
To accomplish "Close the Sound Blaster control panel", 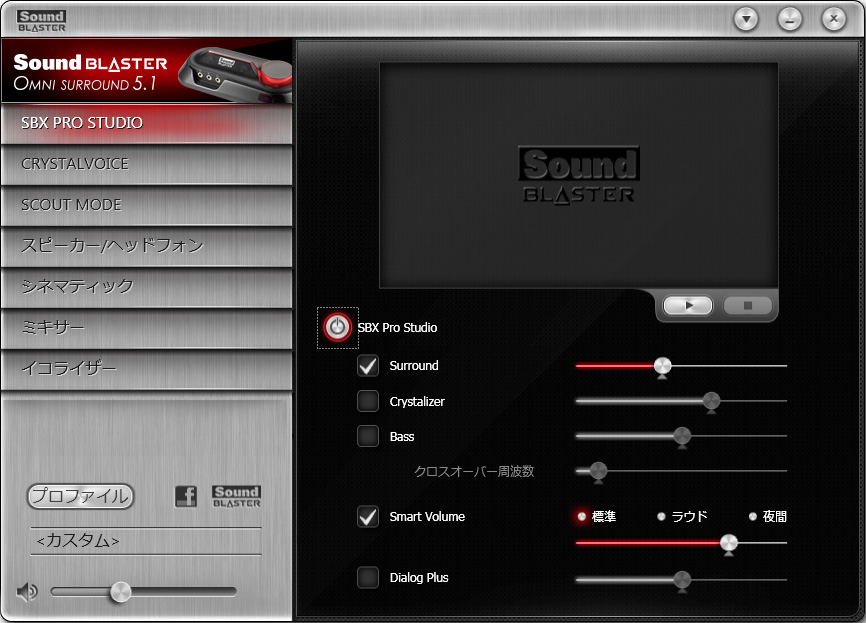I will 833,19.
